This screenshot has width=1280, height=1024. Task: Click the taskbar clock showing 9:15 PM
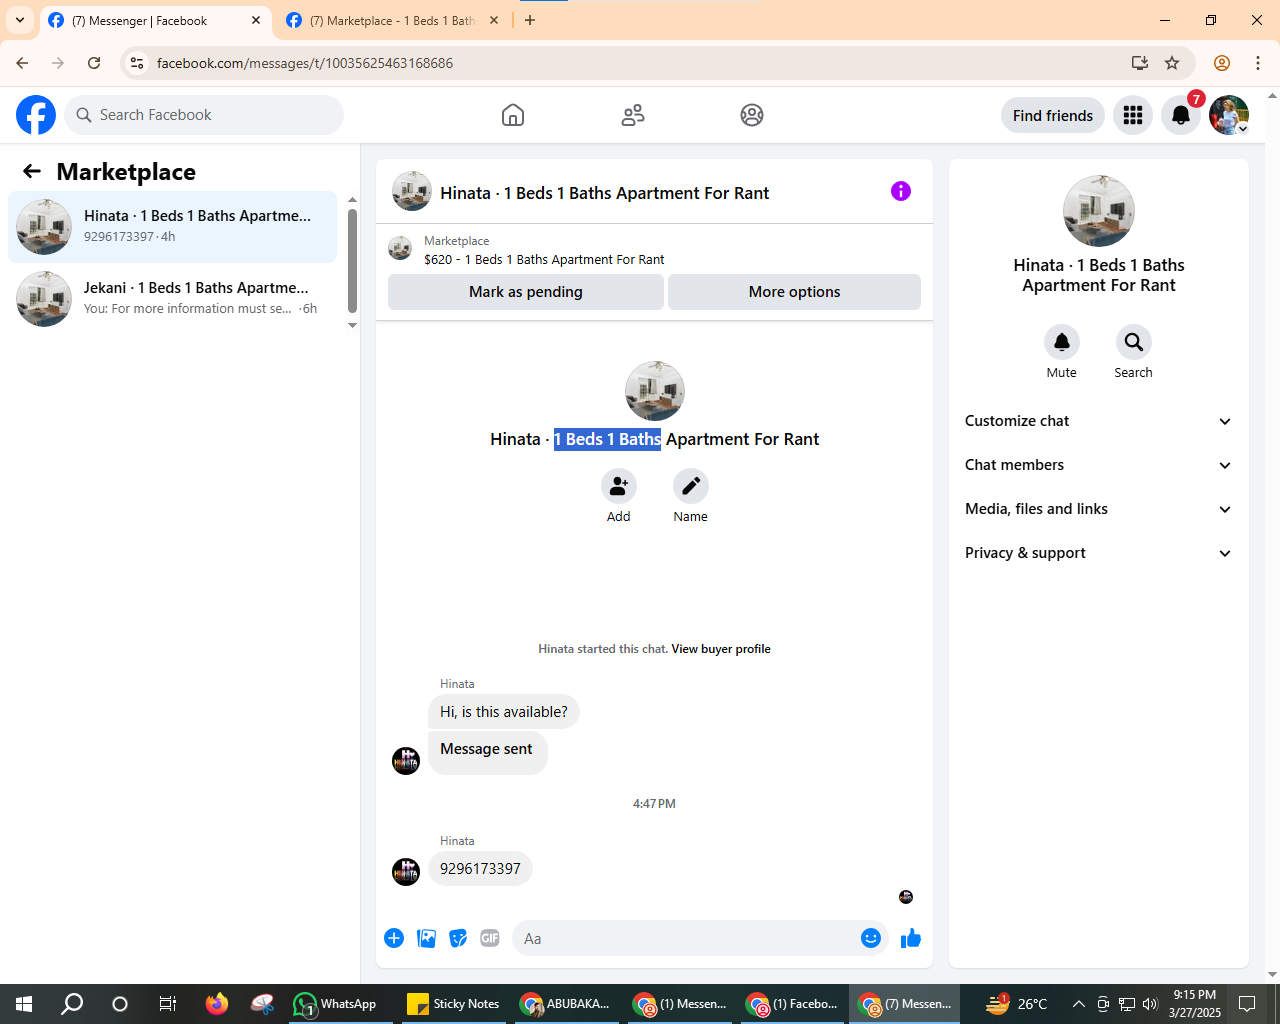point(1195,1004)
